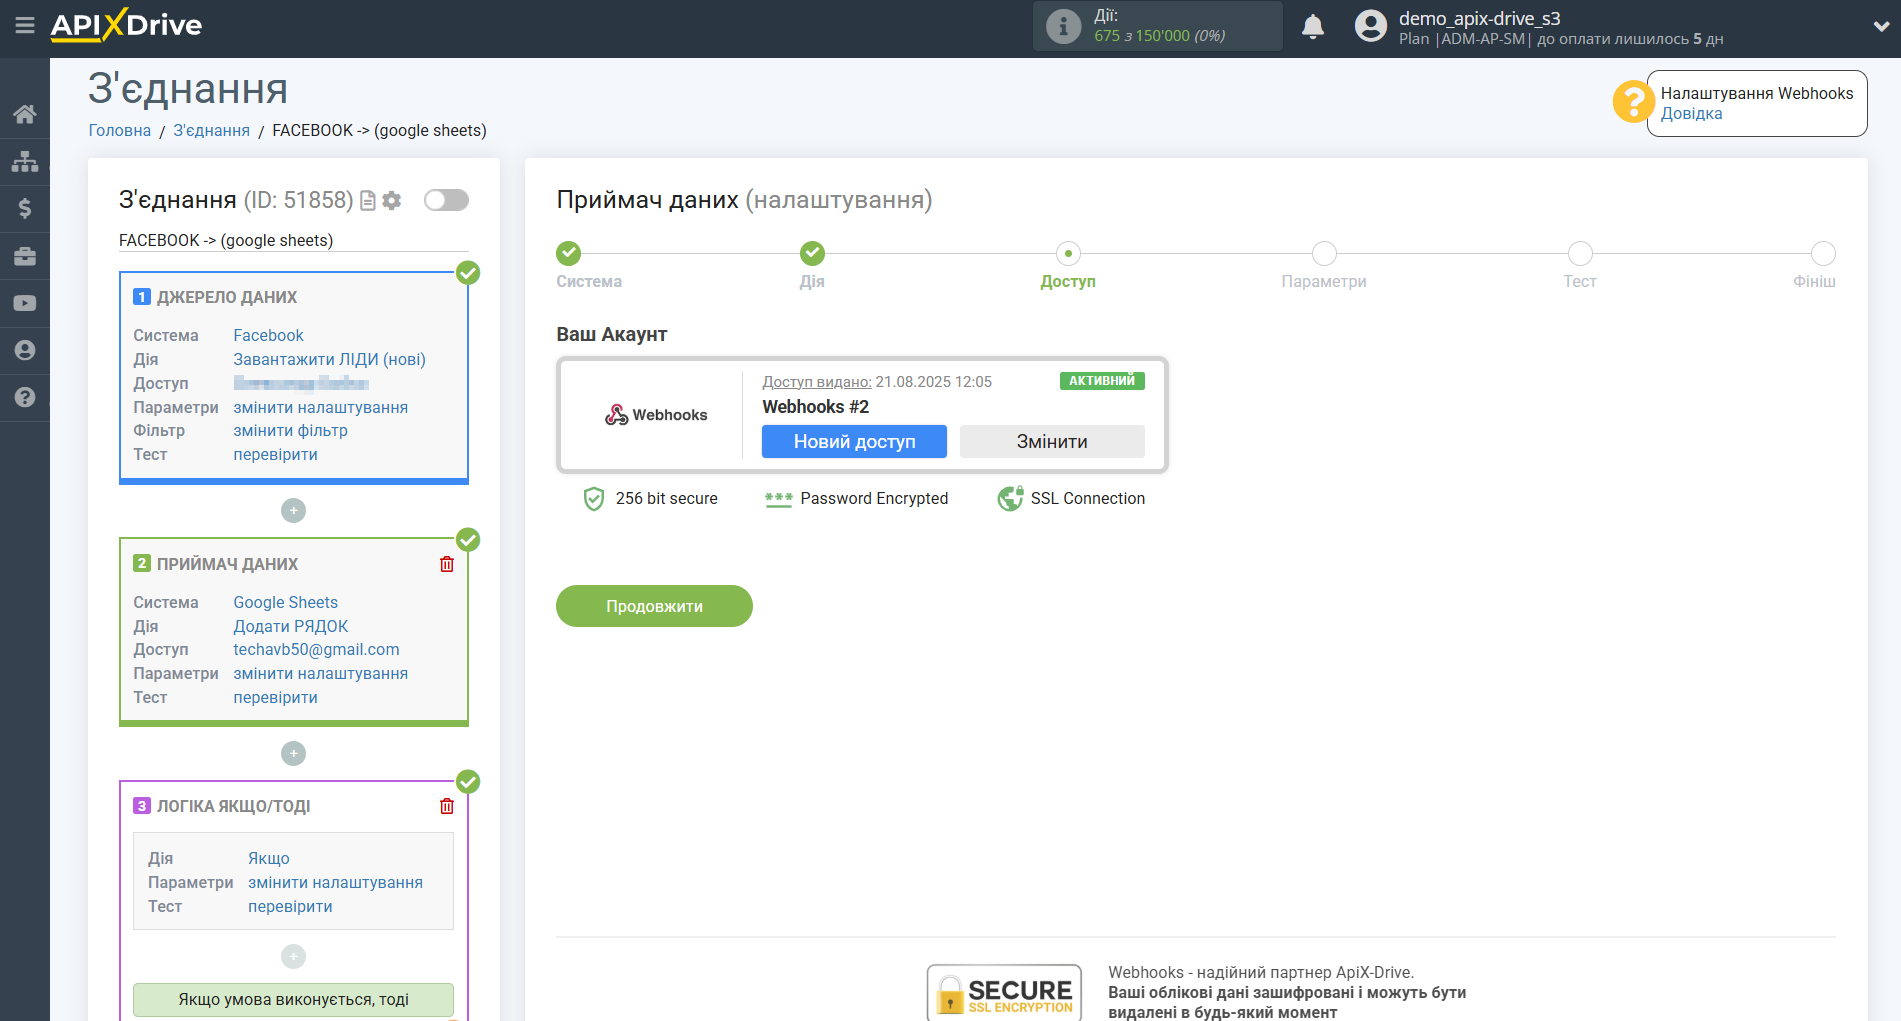This screenshot has height=1021, width=1901.
Task: Click the Secure SSL Encryption badge
Action: [x=1004, y=993]
